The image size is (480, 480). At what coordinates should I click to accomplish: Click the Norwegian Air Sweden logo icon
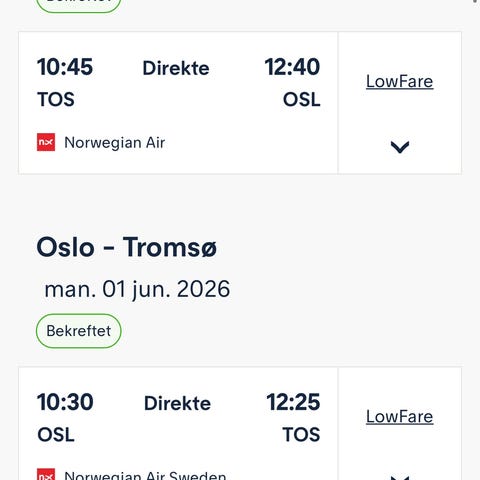[x=46, y=474]
